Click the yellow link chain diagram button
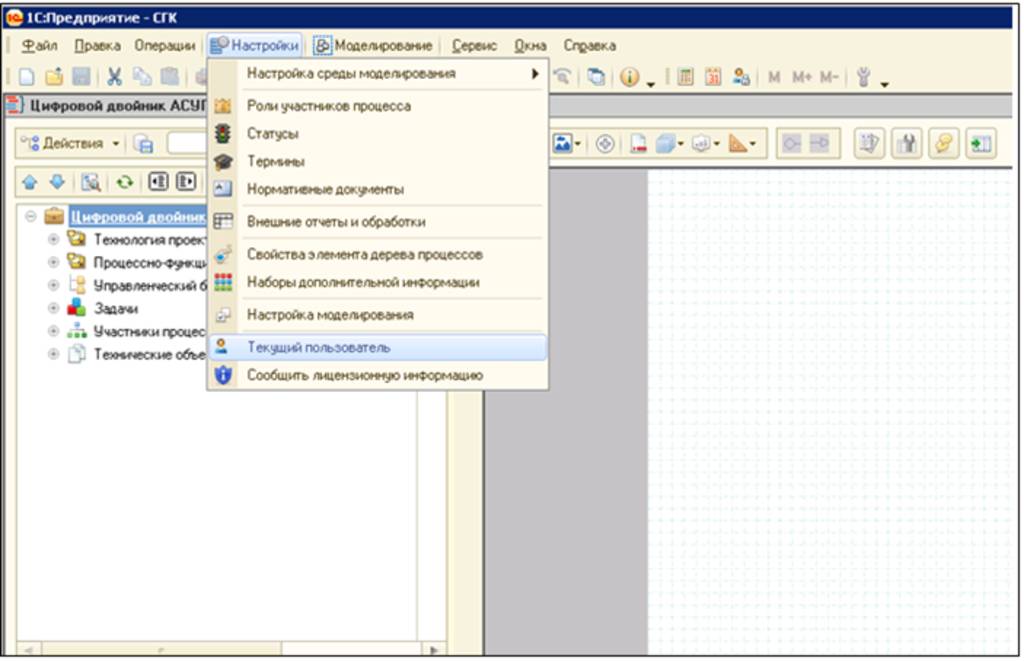Viewport: 1024px width, 661px height. (943, 144)
